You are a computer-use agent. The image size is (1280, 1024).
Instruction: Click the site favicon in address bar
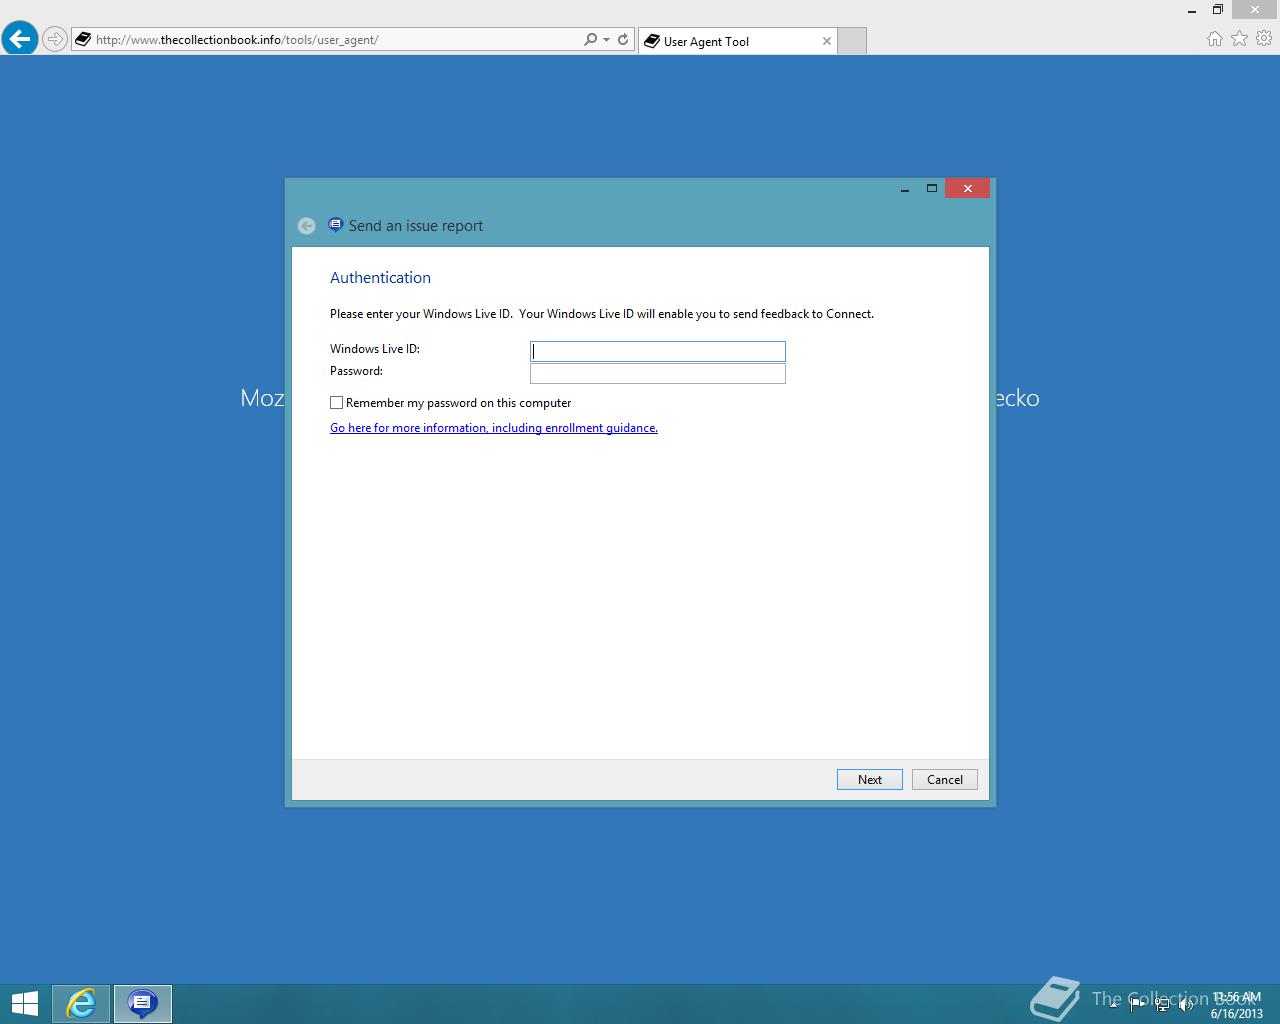point(83,40)
